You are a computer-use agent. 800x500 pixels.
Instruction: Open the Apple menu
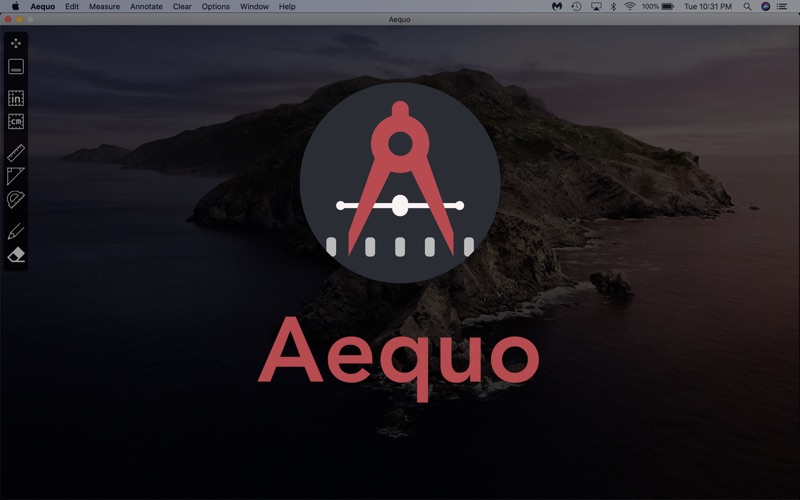tap(15, 7)
